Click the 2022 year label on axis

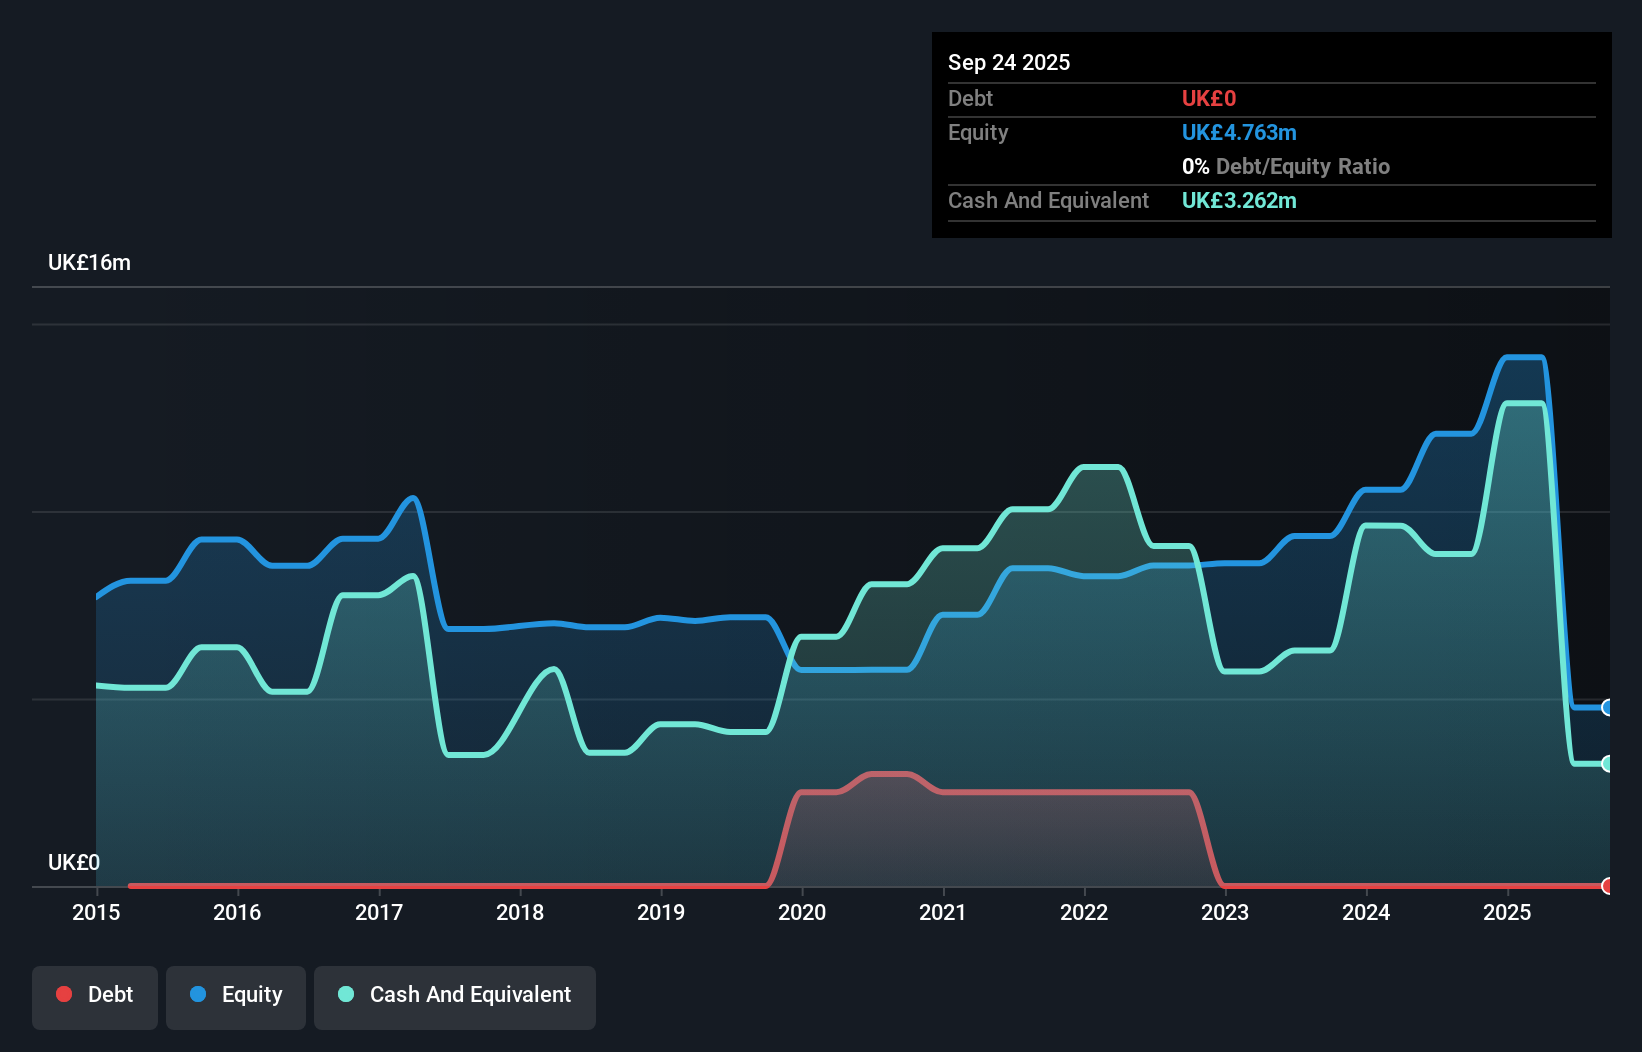(1084, 912)
